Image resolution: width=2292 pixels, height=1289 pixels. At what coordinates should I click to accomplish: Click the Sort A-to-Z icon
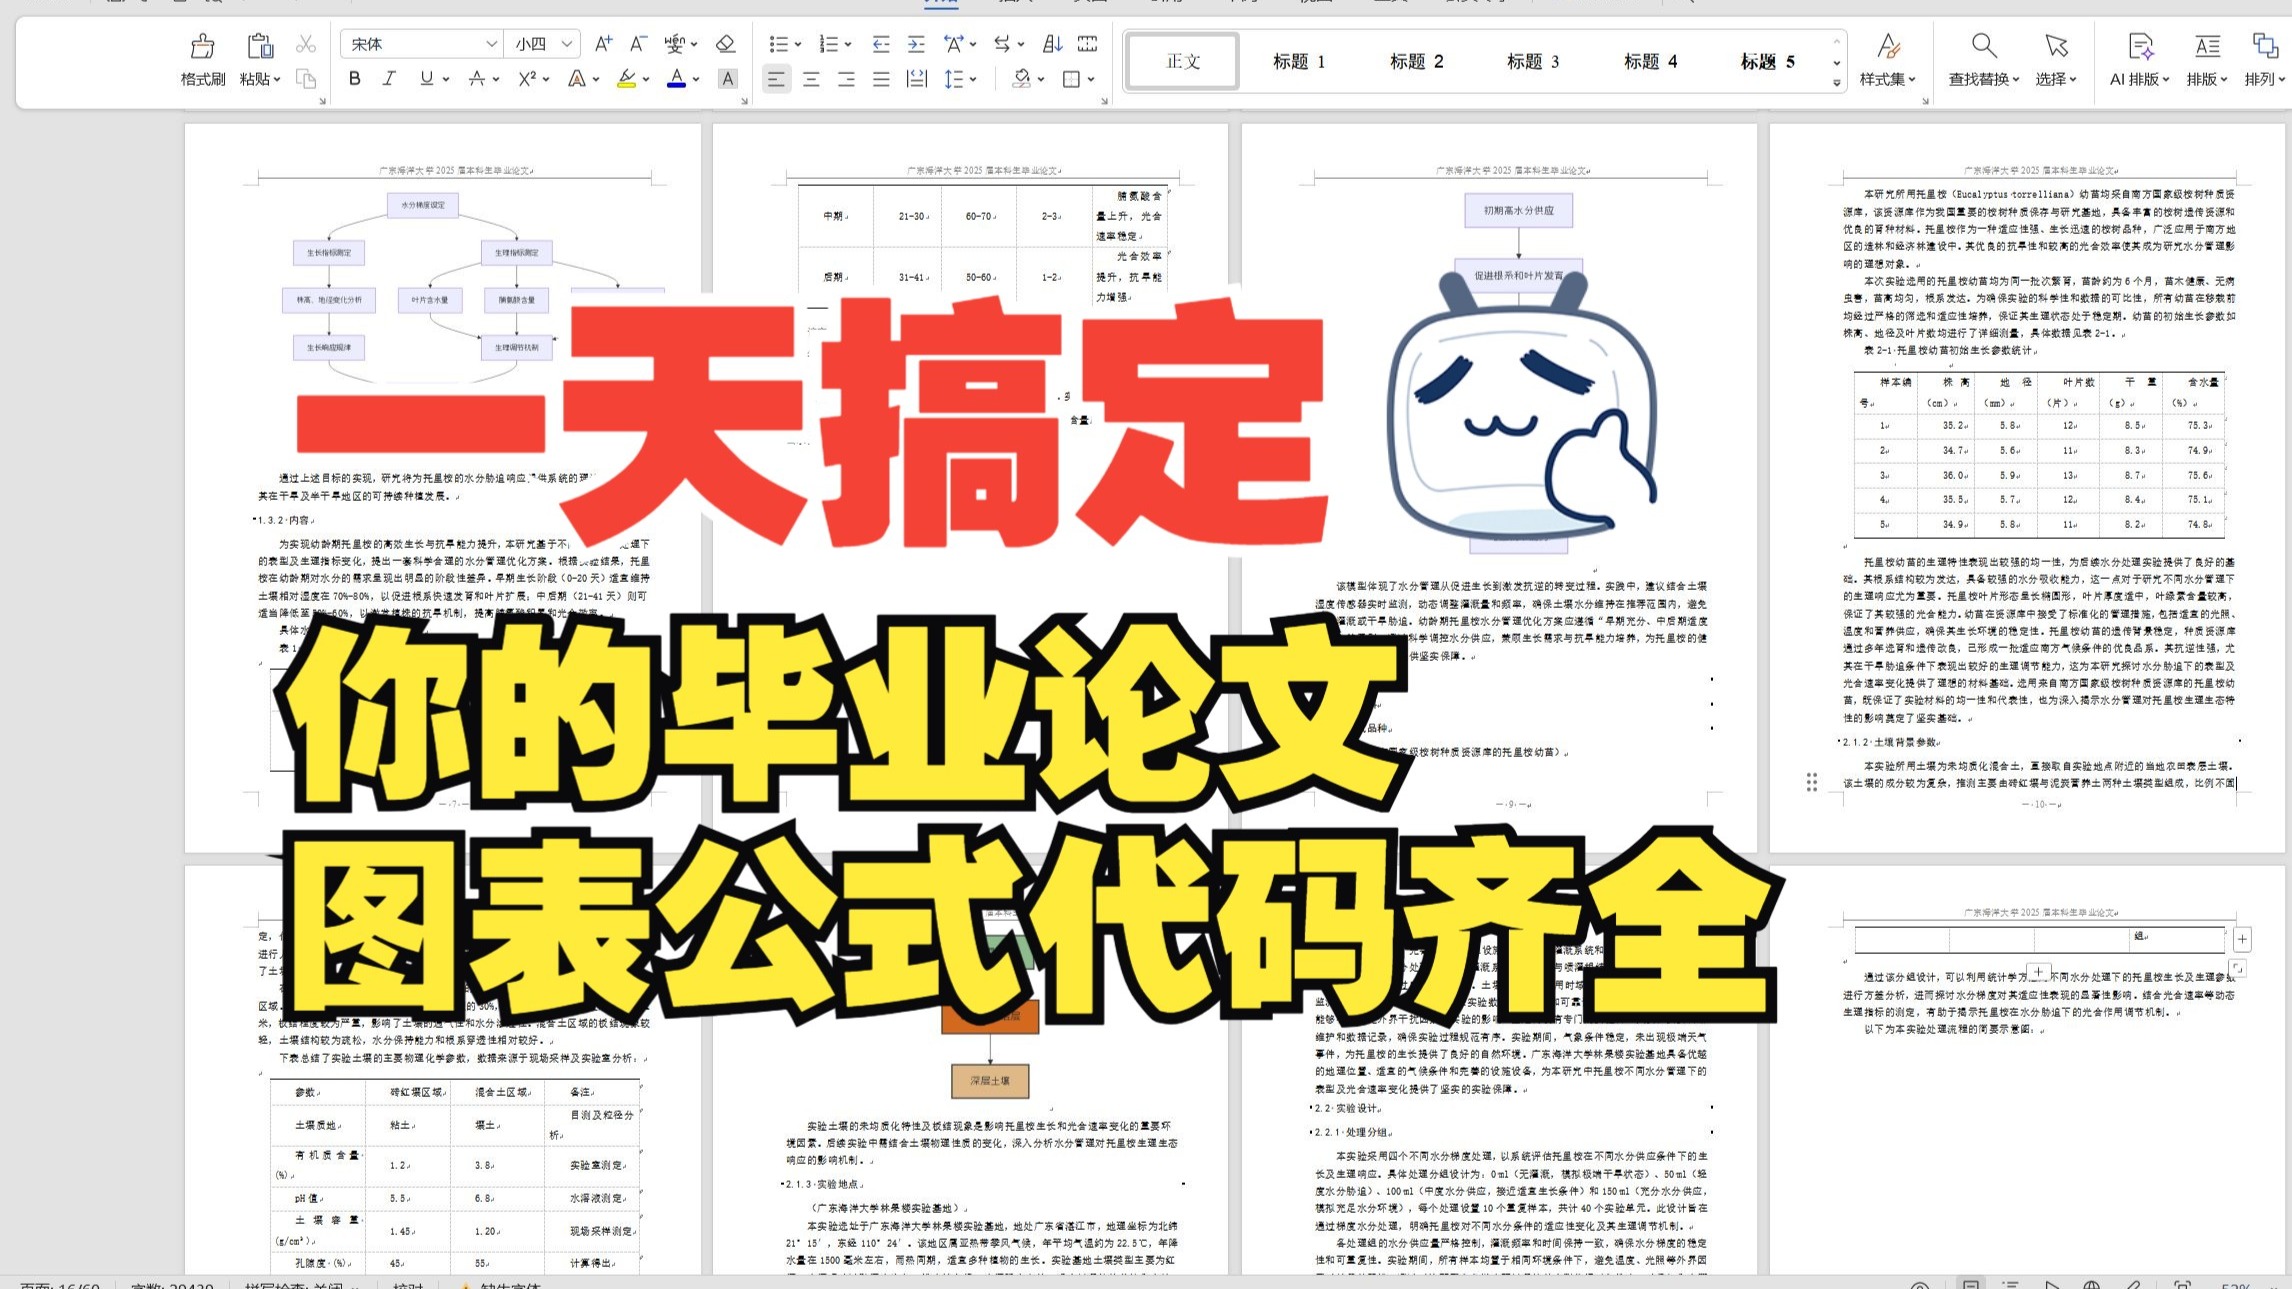coord(1052,44)
